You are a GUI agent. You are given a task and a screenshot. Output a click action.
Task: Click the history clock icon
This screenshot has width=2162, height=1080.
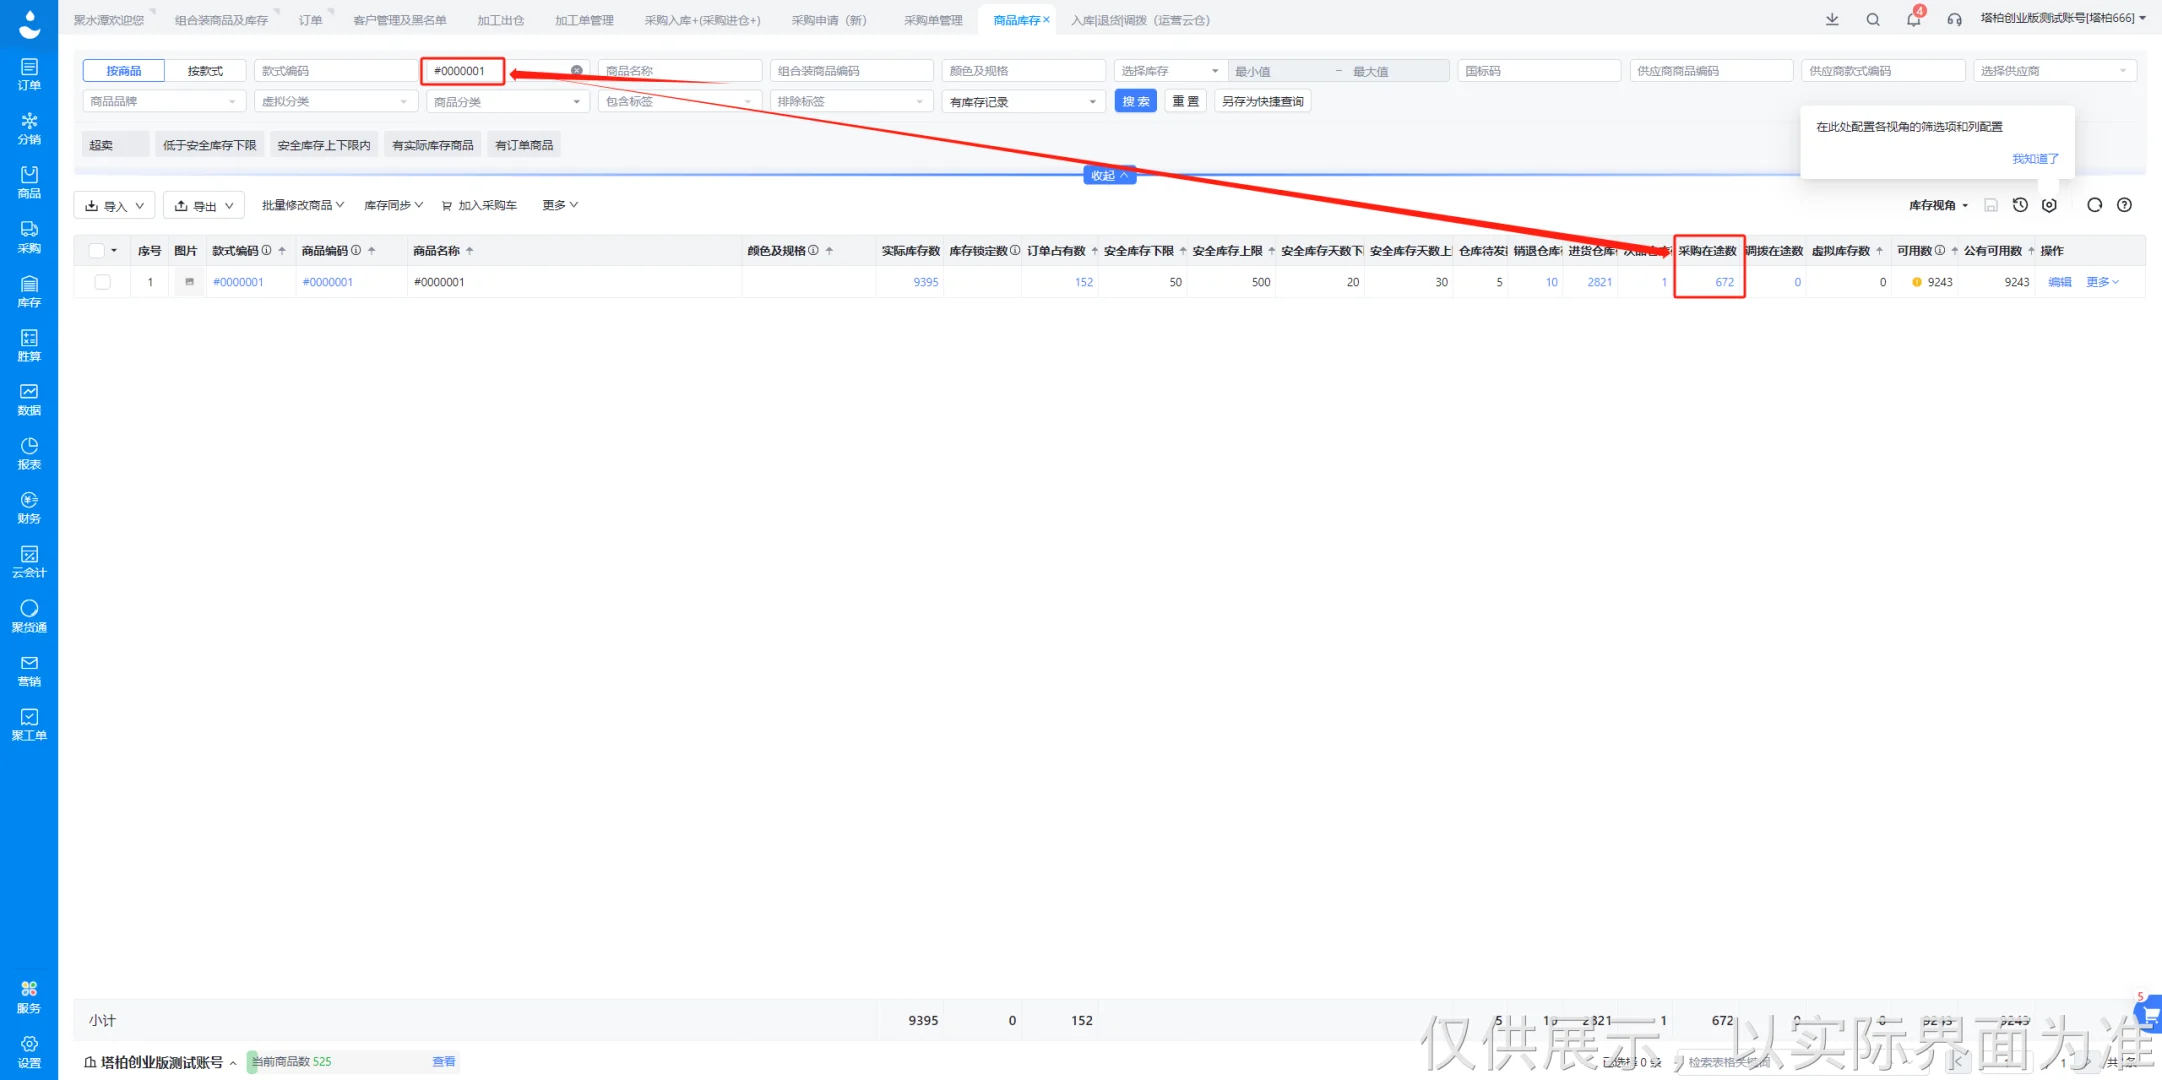2020,205
